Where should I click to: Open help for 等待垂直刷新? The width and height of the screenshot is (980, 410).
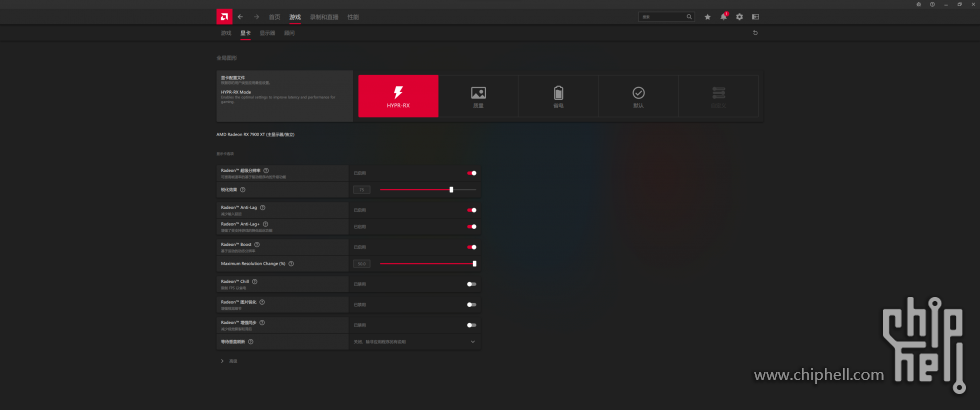[x=251, y=342]
